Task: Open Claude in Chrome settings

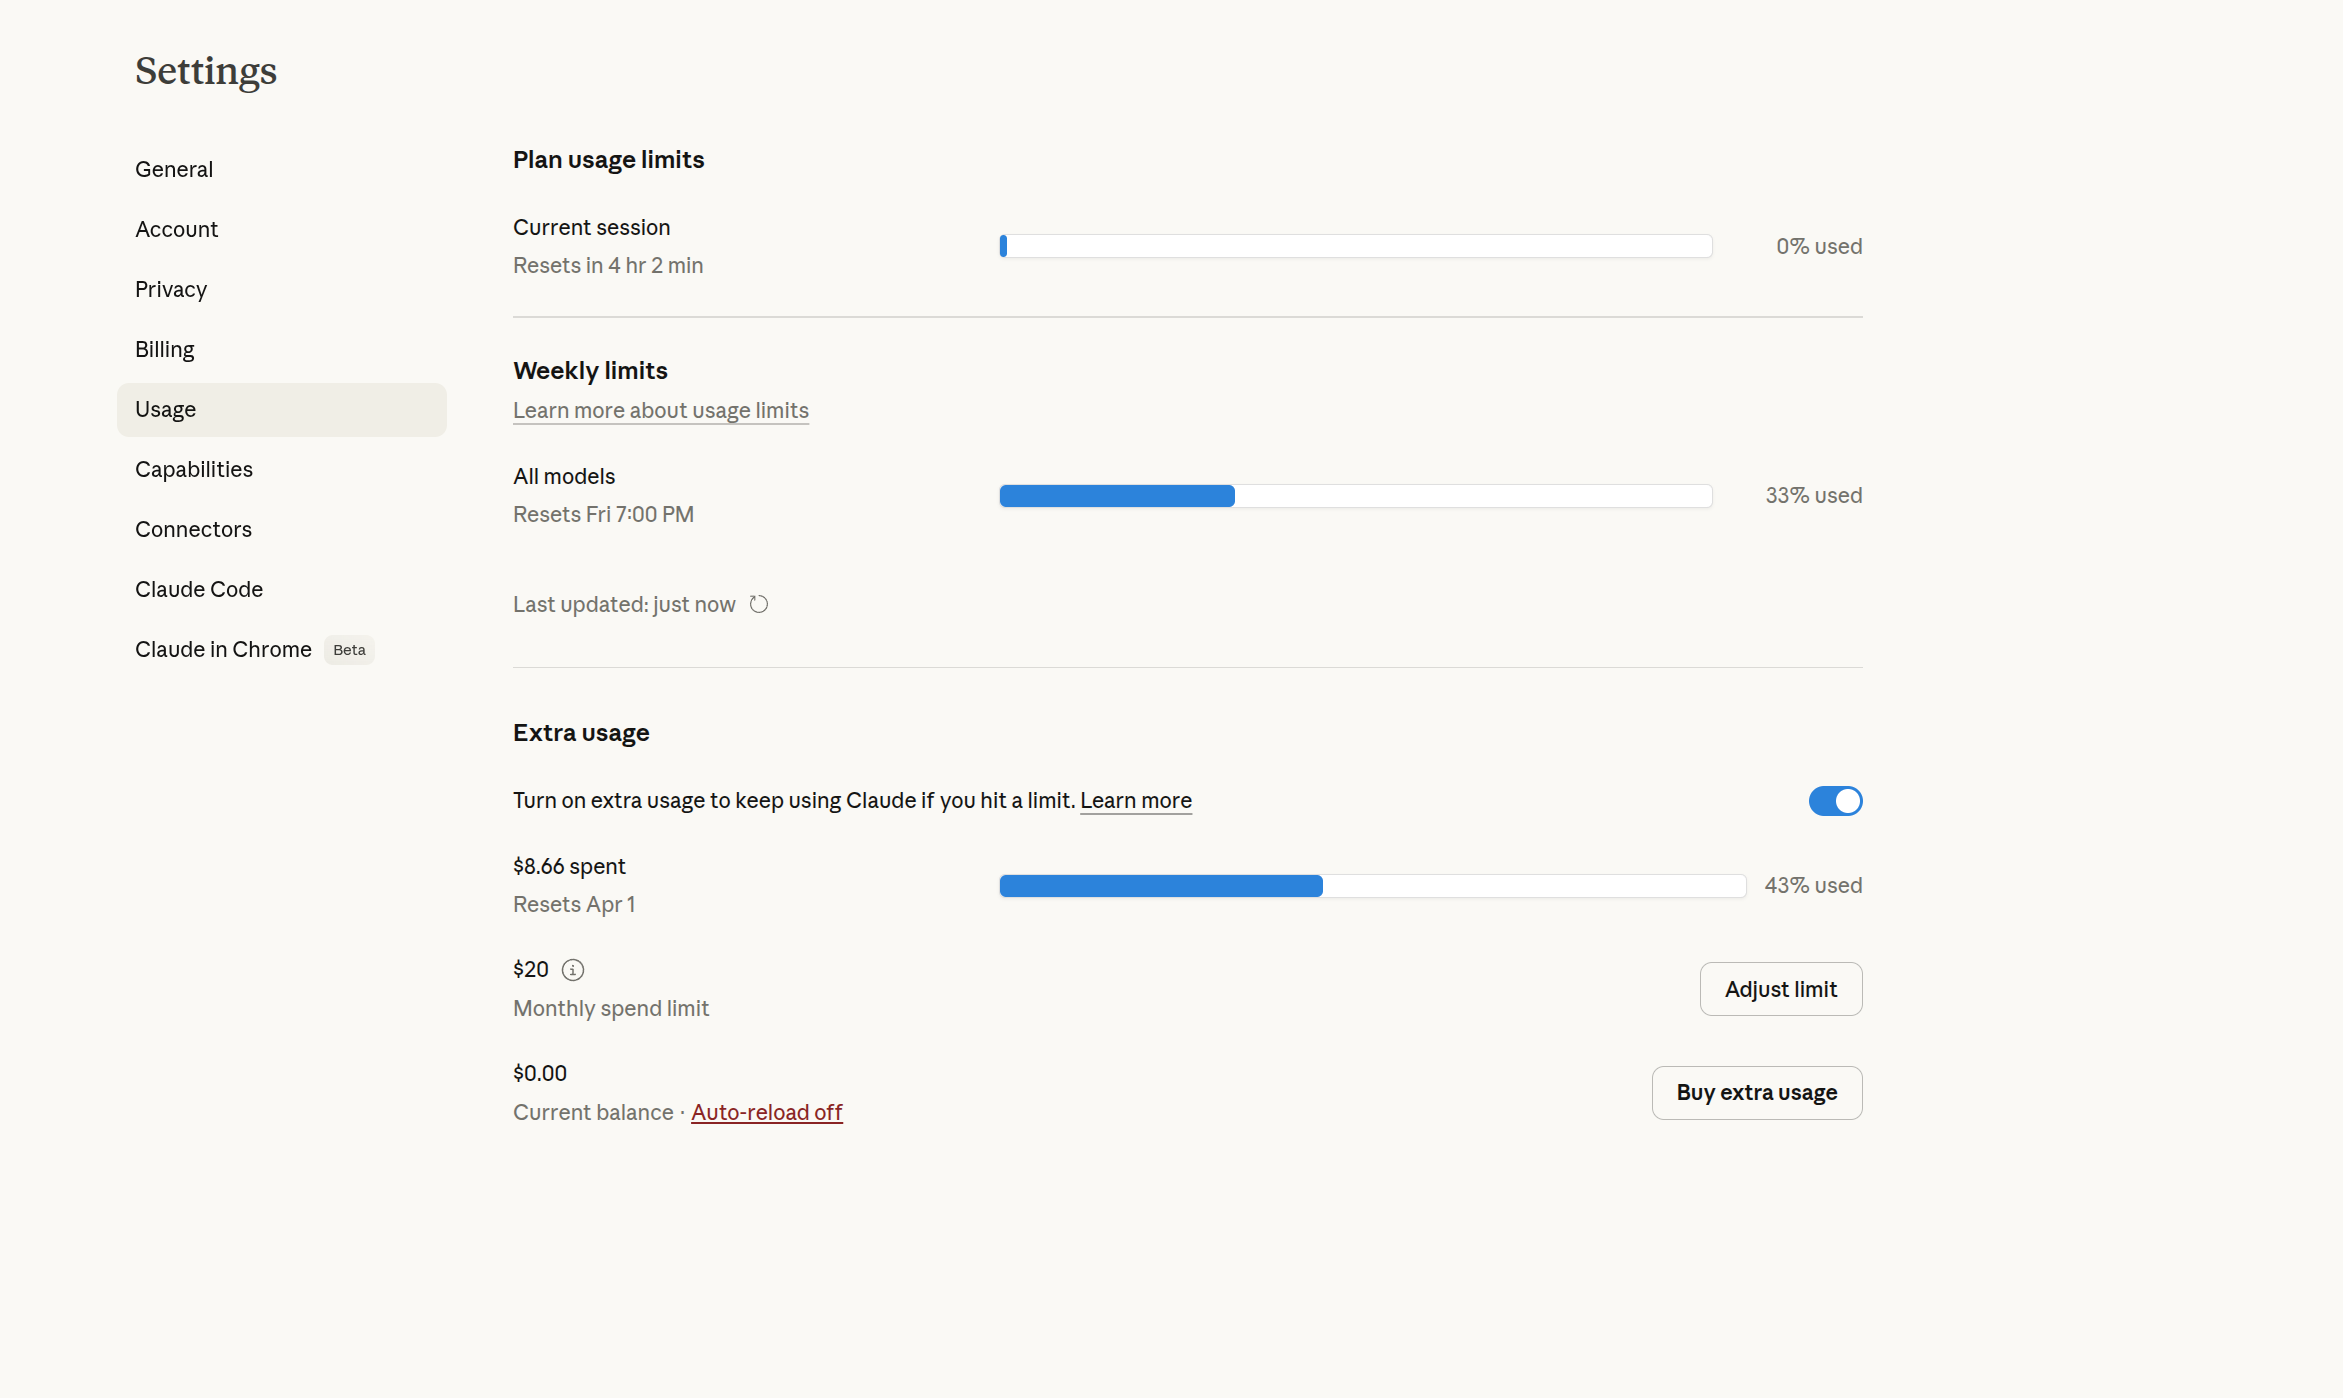Action: coord(223,649)
